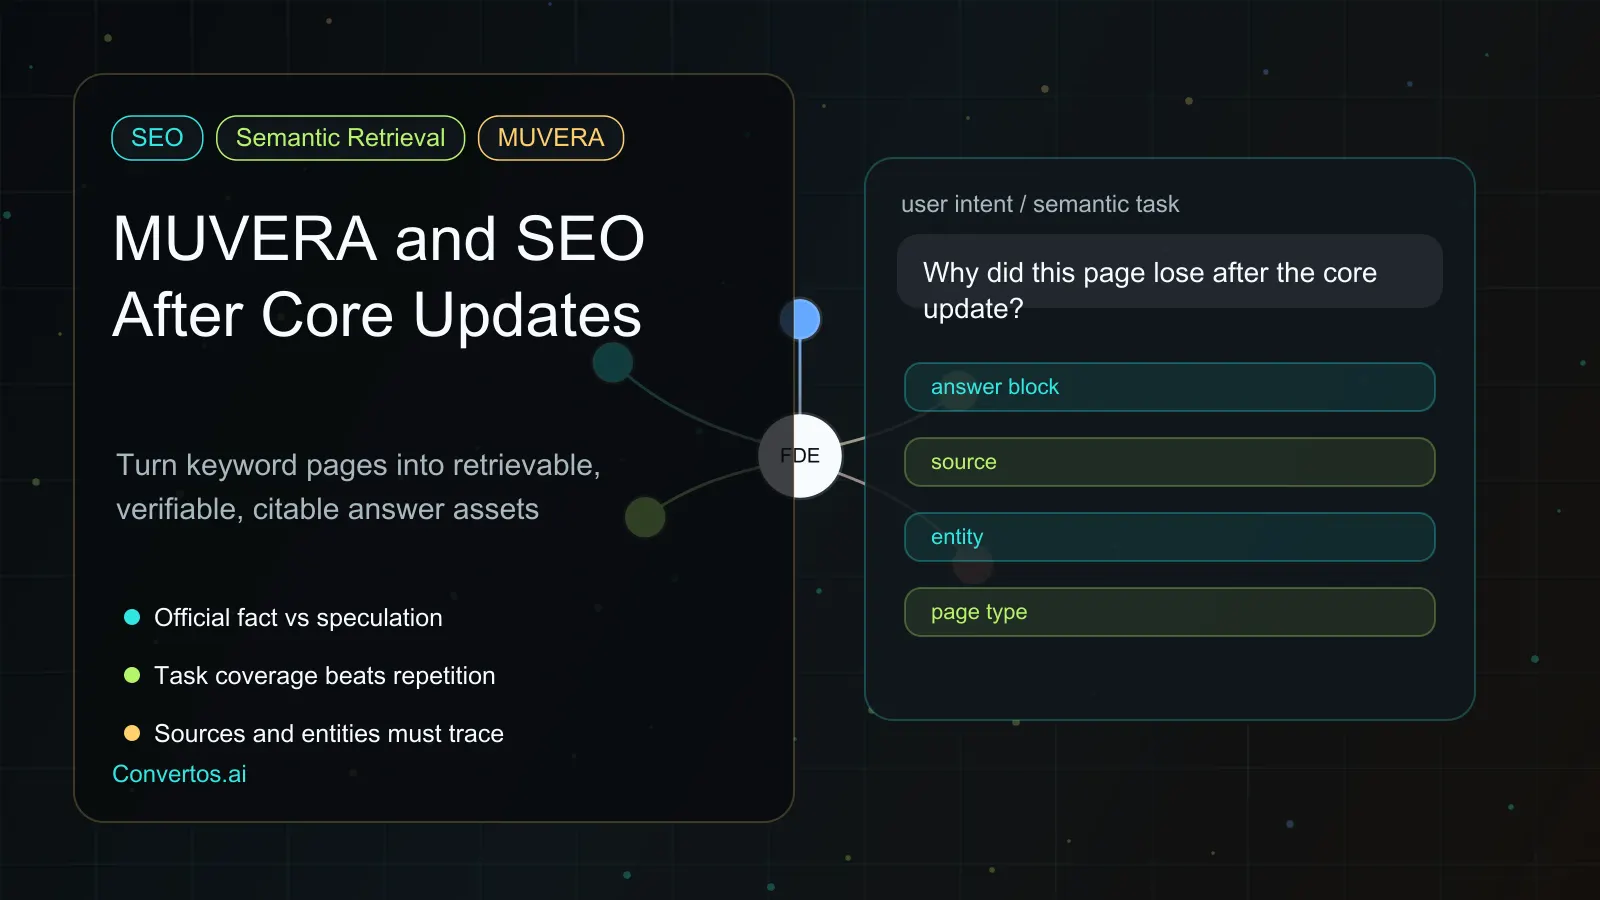Click the Semantic Retrieval tag pill
This screenshot has height=900, width=1600.
click(340, 138)
